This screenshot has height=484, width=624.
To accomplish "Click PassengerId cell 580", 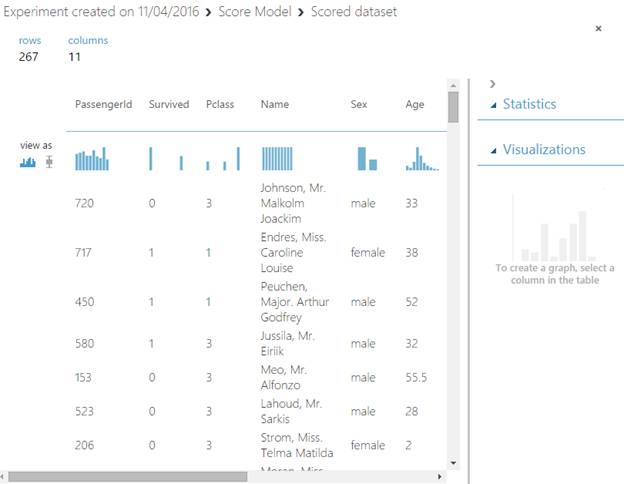I will [x=84, y=343].
